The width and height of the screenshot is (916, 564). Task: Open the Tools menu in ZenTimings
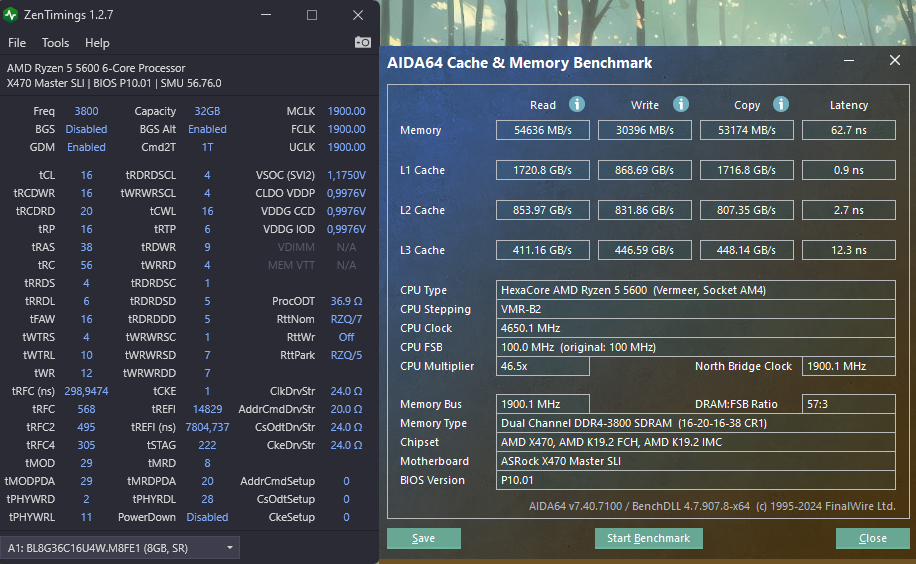pos(55,43)
